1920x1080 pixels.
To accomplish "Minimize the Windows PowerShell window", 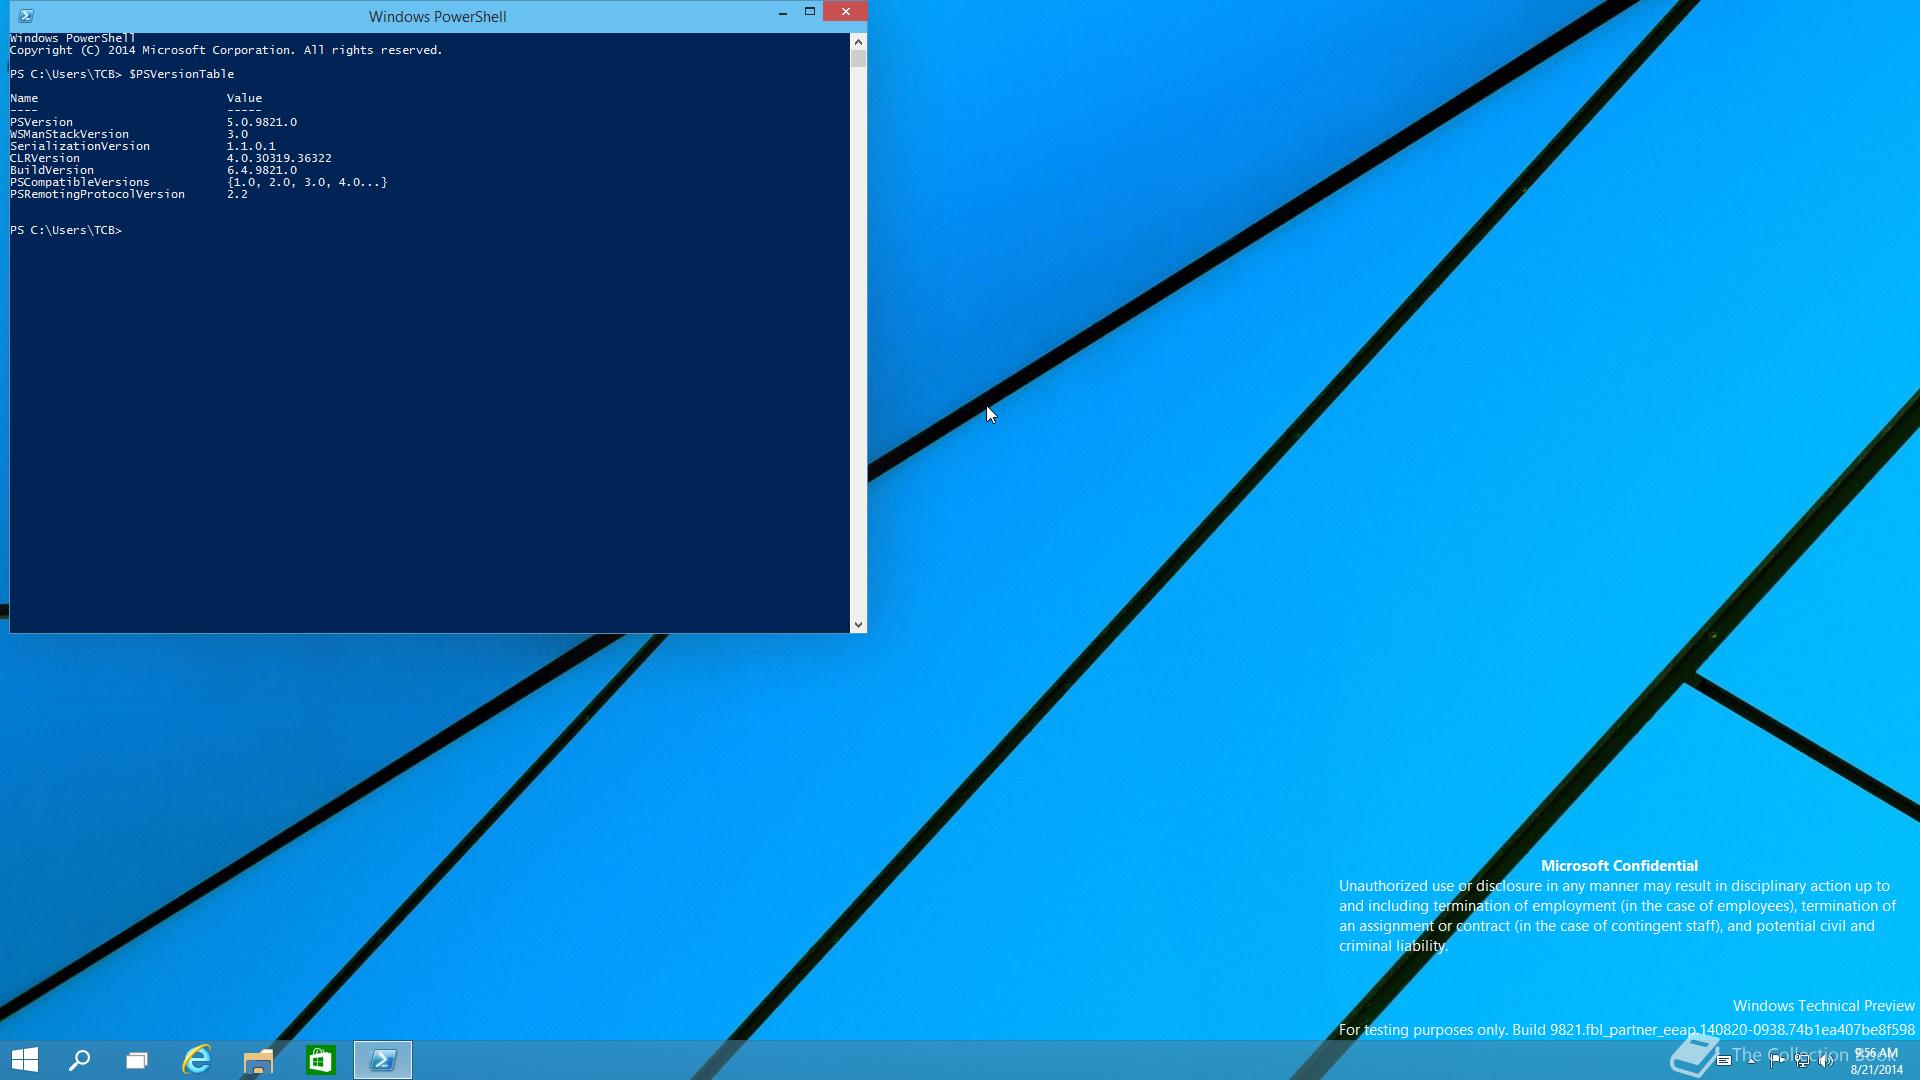I will 783,12.
